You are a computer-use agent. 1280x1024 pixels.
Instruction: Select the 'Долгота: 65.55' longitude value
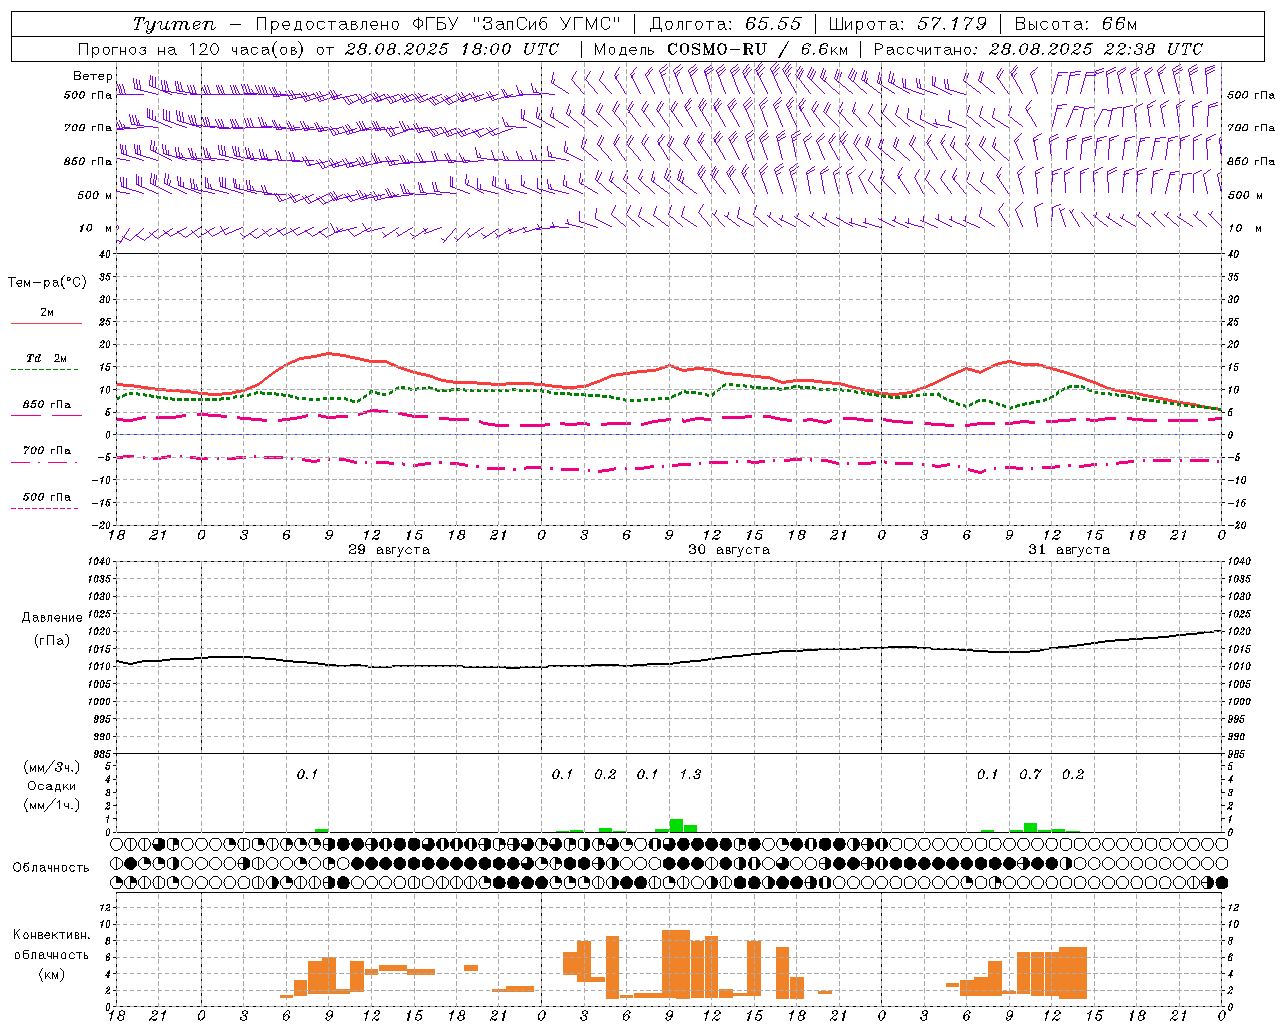tap(725, 24)
